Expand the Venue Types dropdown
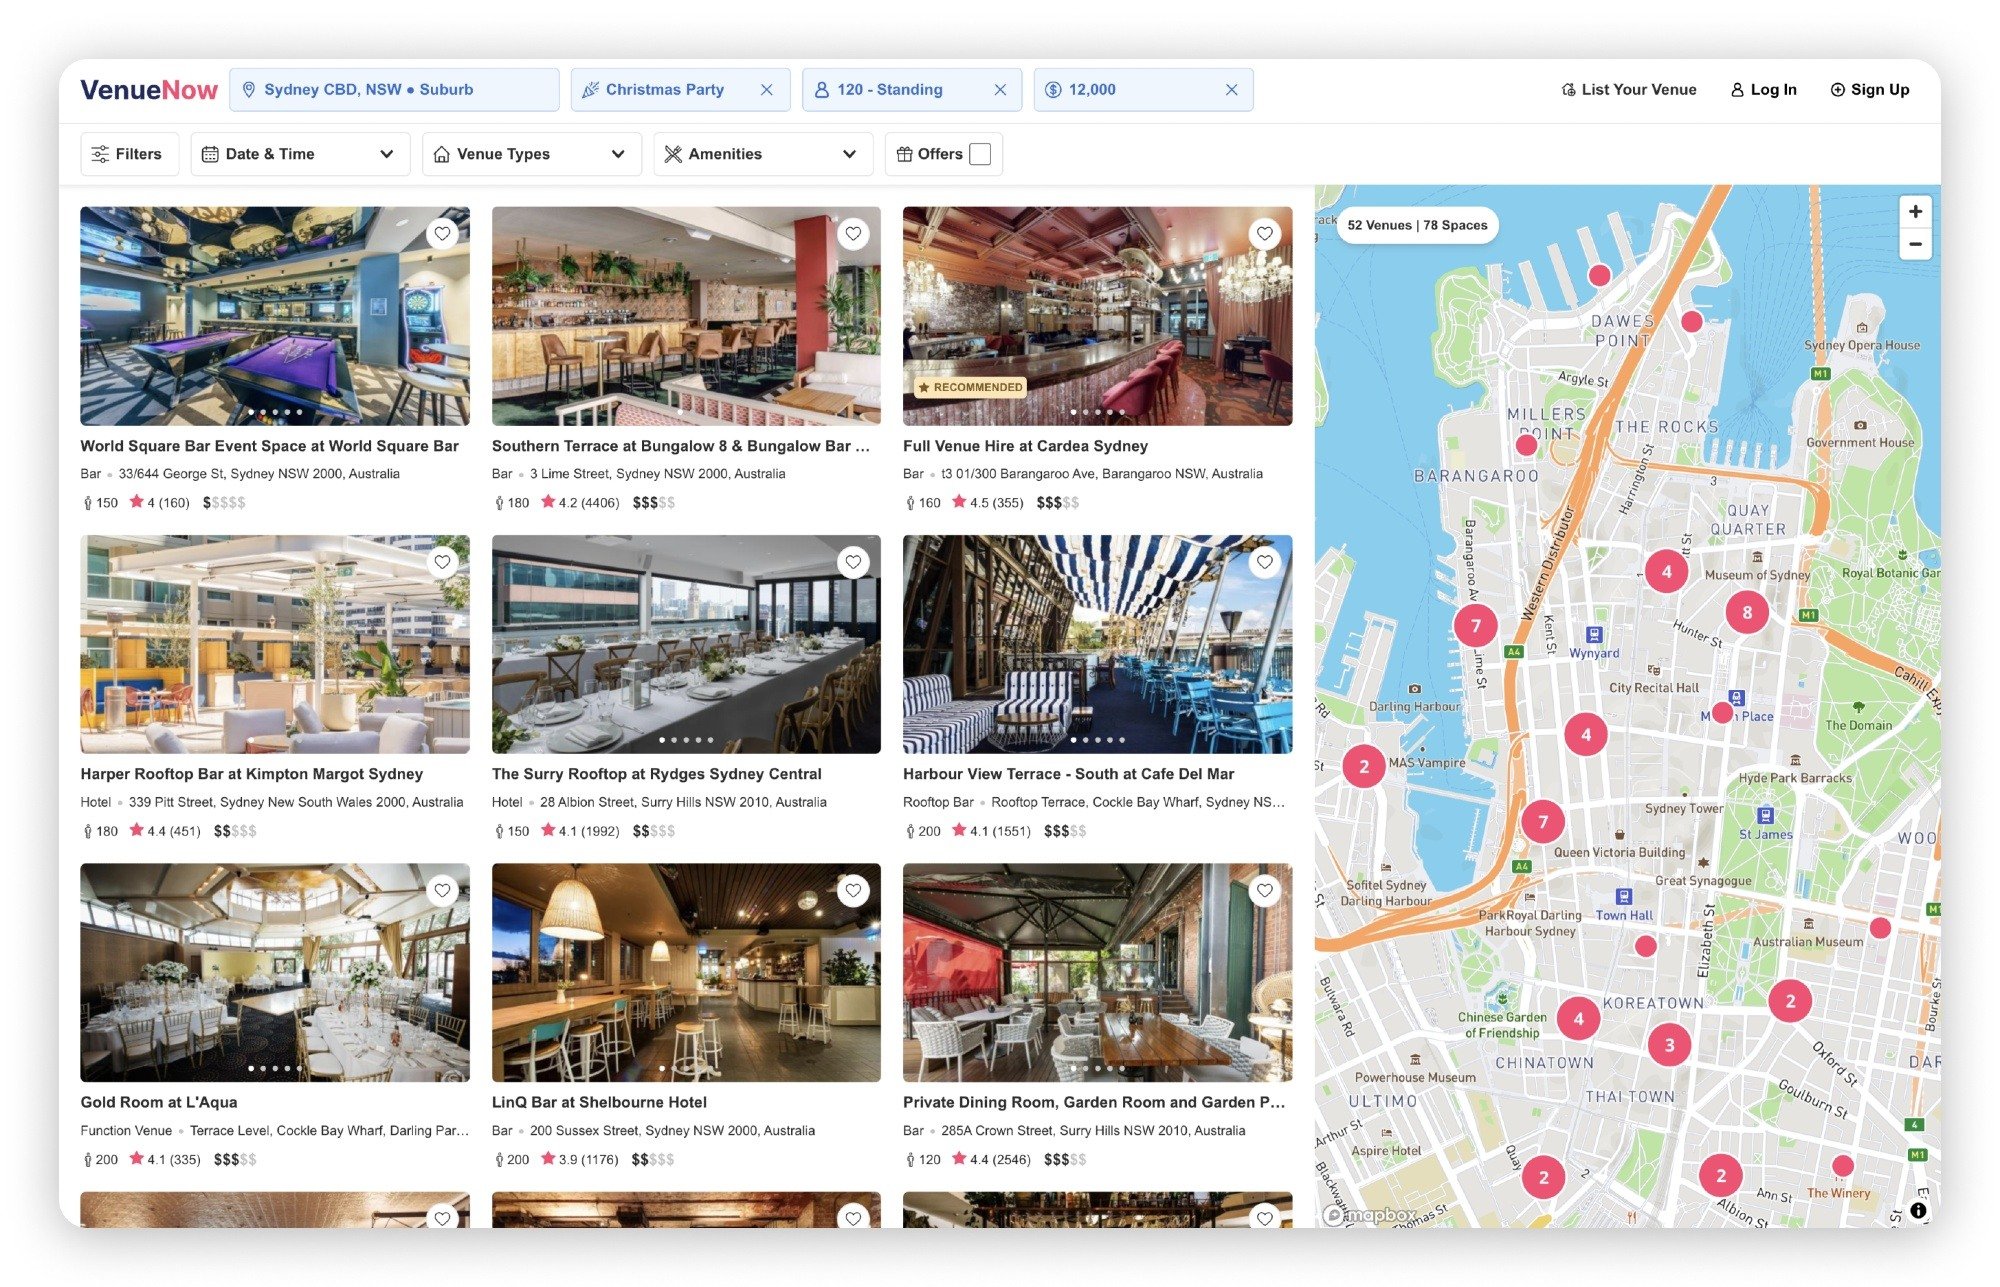This screenshot has width=2000, height=1287. pyautogui.click(x=531, y=154)
